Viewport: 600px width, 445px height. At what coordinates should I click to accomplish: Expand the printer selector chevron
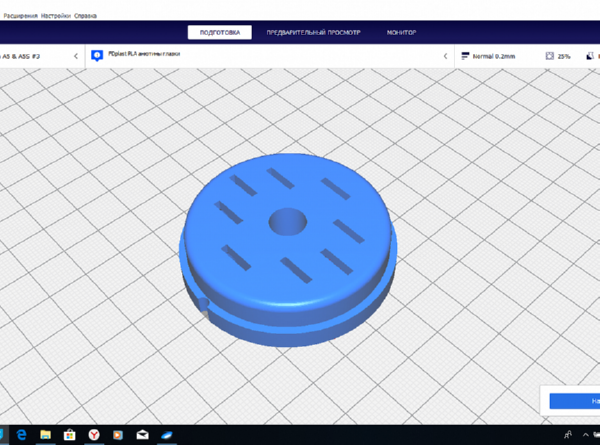pyautogui.click(x=76, y=56)
